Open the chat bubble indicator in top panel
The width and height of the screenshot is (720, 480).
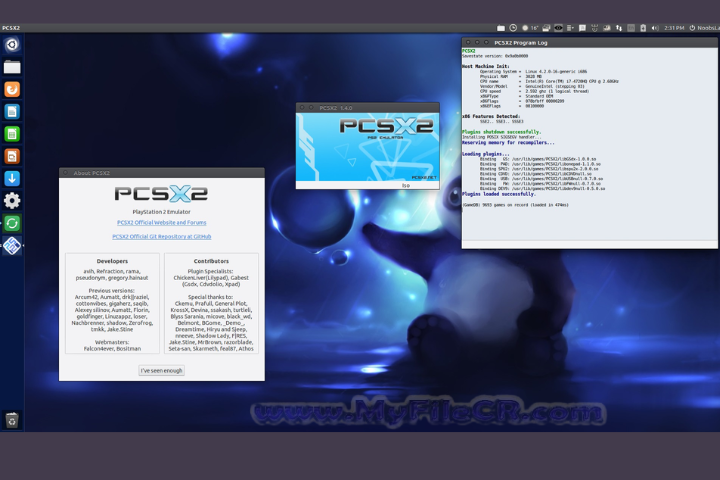click(582, 28)
